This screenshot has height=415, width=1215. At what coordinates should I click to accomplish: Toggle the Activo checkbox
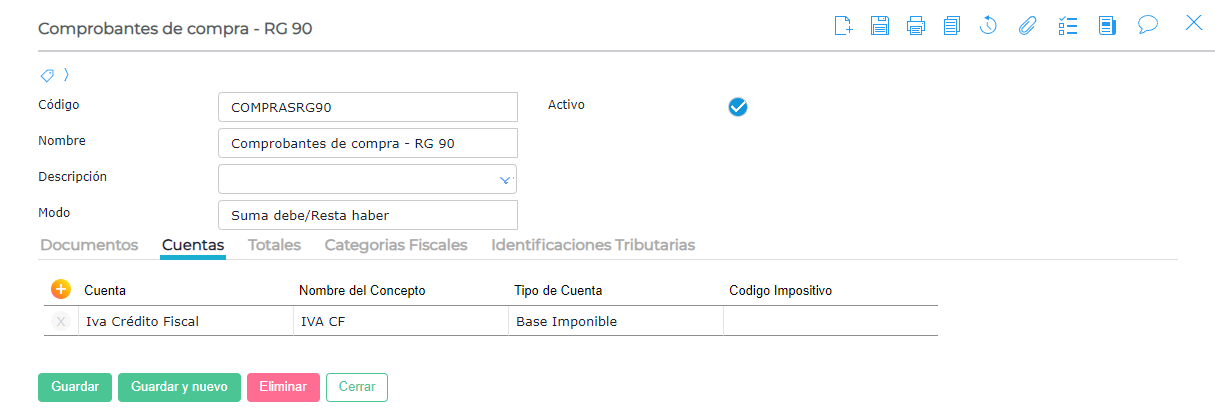tap(738, 107)
